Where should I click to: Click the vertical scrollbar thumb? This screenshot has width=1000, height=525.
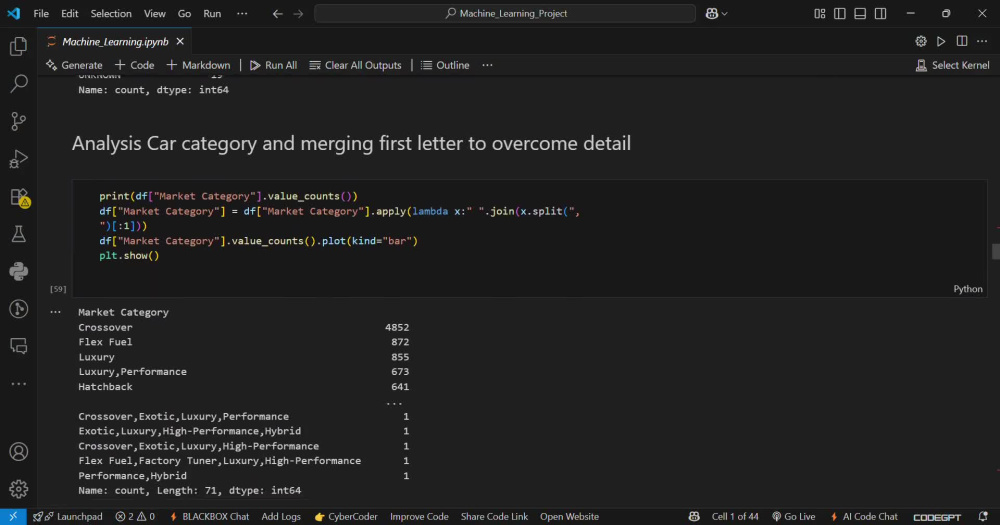[996, 251]
